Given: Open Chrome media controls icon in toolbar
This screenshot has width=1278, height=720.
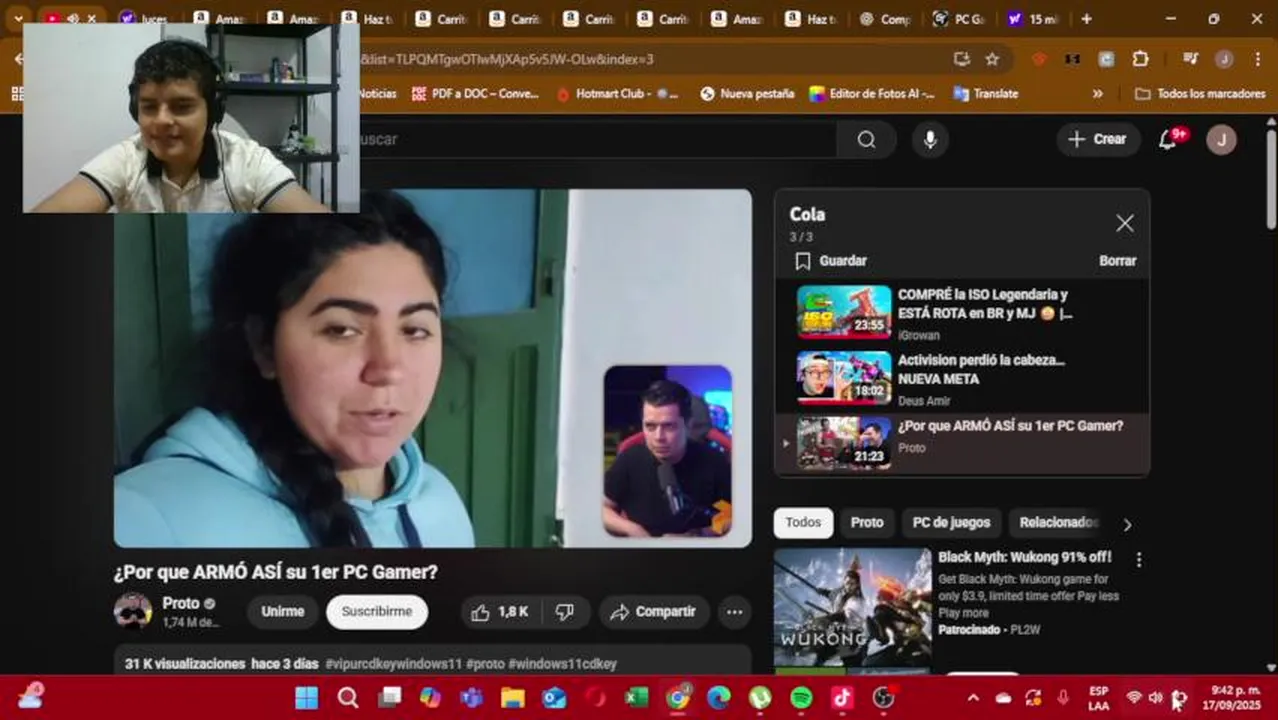Looking at the screenshot, I should pyautogui.click(x=1190, y=59).
